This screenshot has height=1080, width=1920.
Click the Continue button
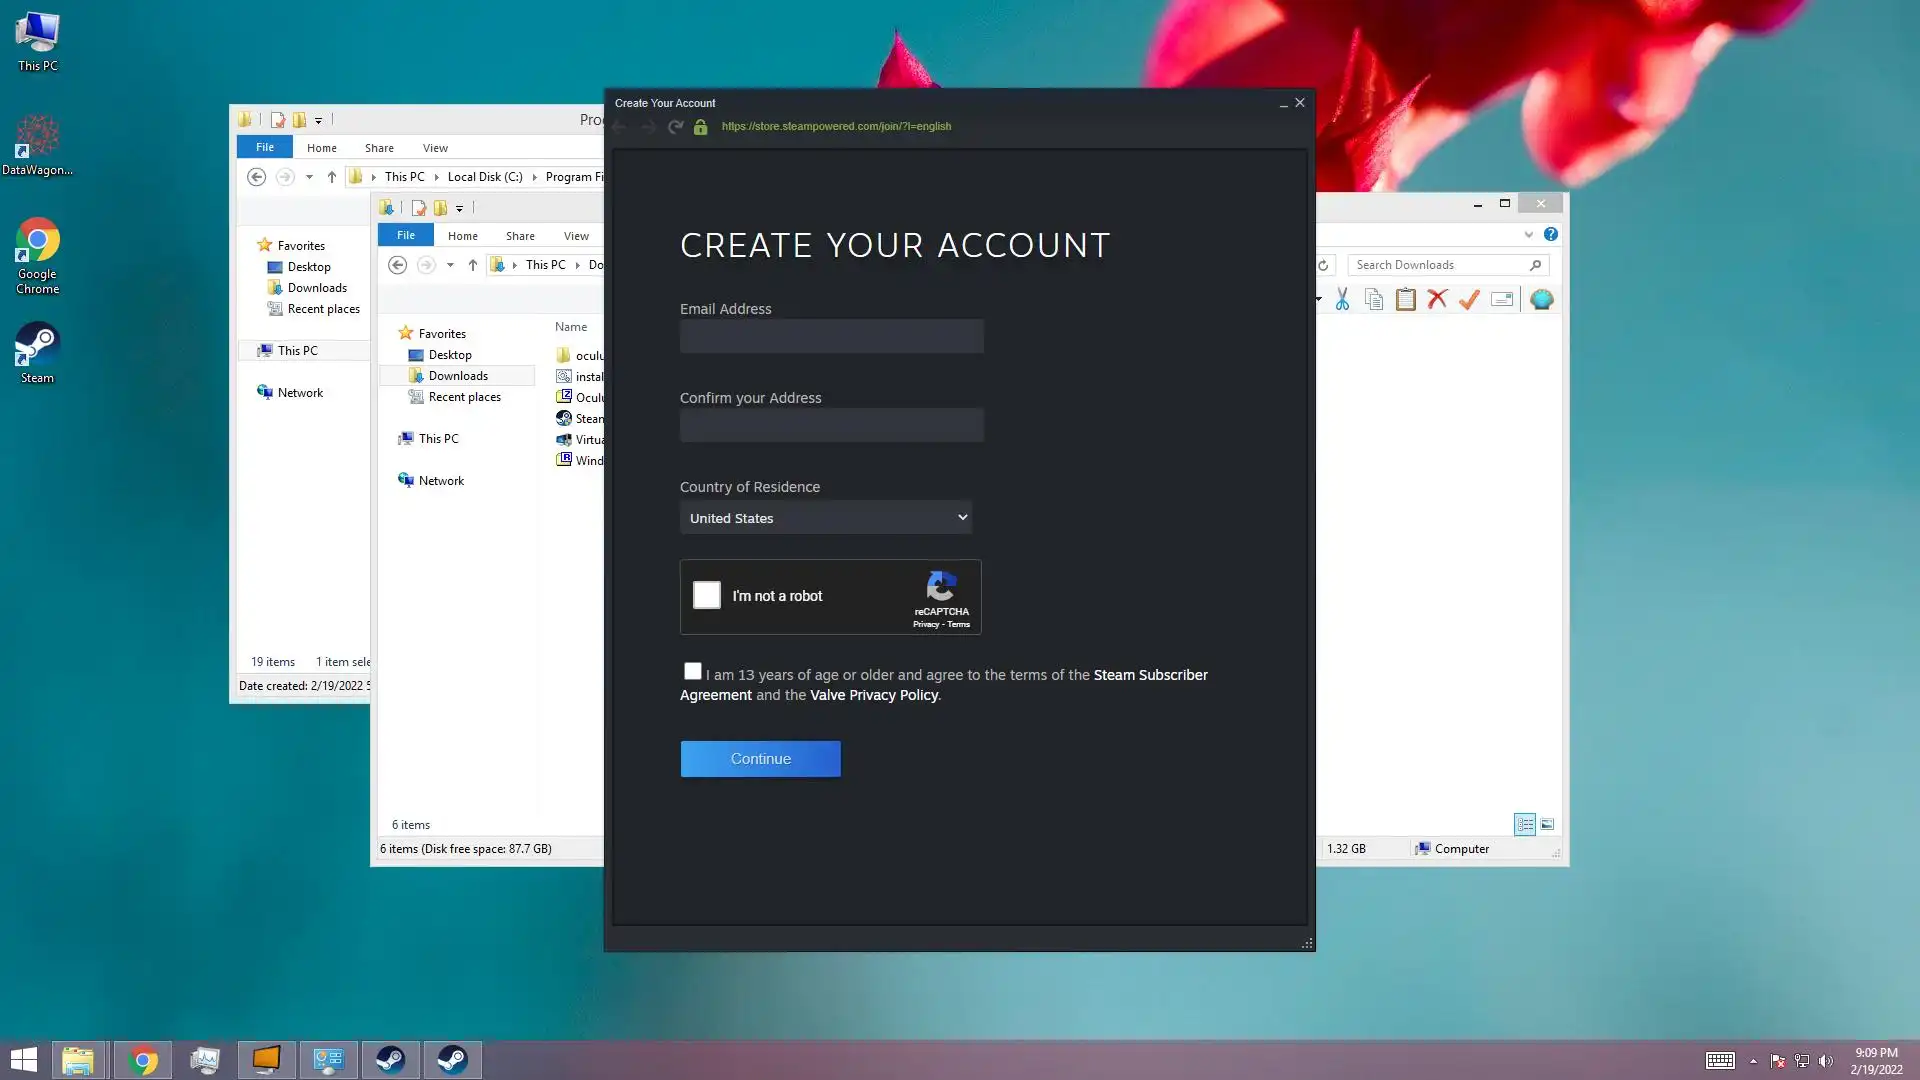click(760, 759)
